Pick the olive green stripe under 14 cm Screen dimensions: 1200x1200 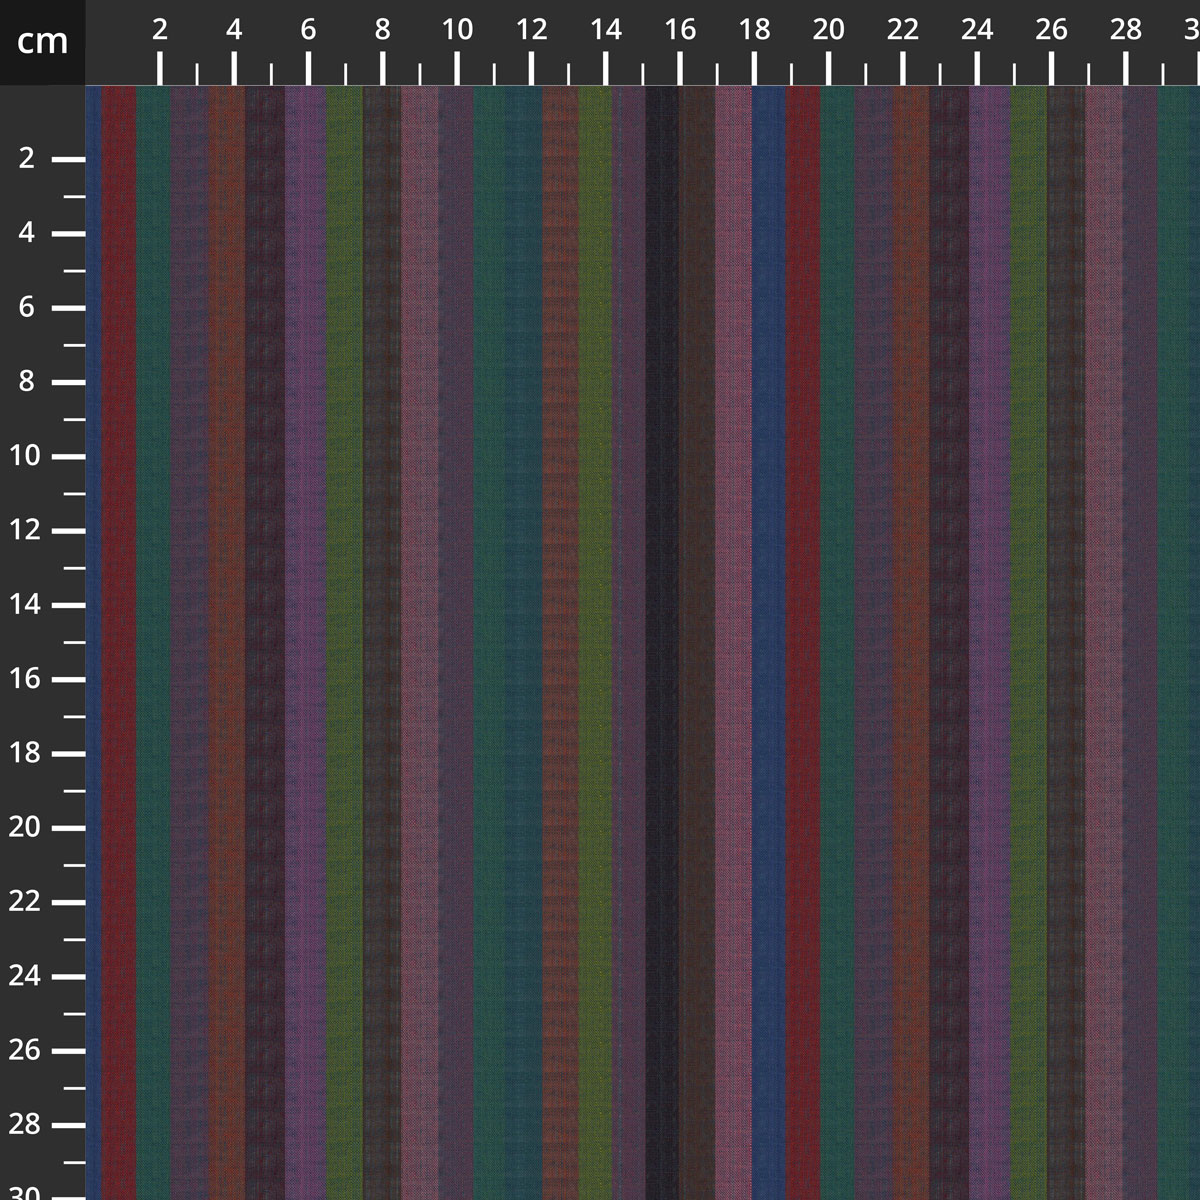[595, 600]
